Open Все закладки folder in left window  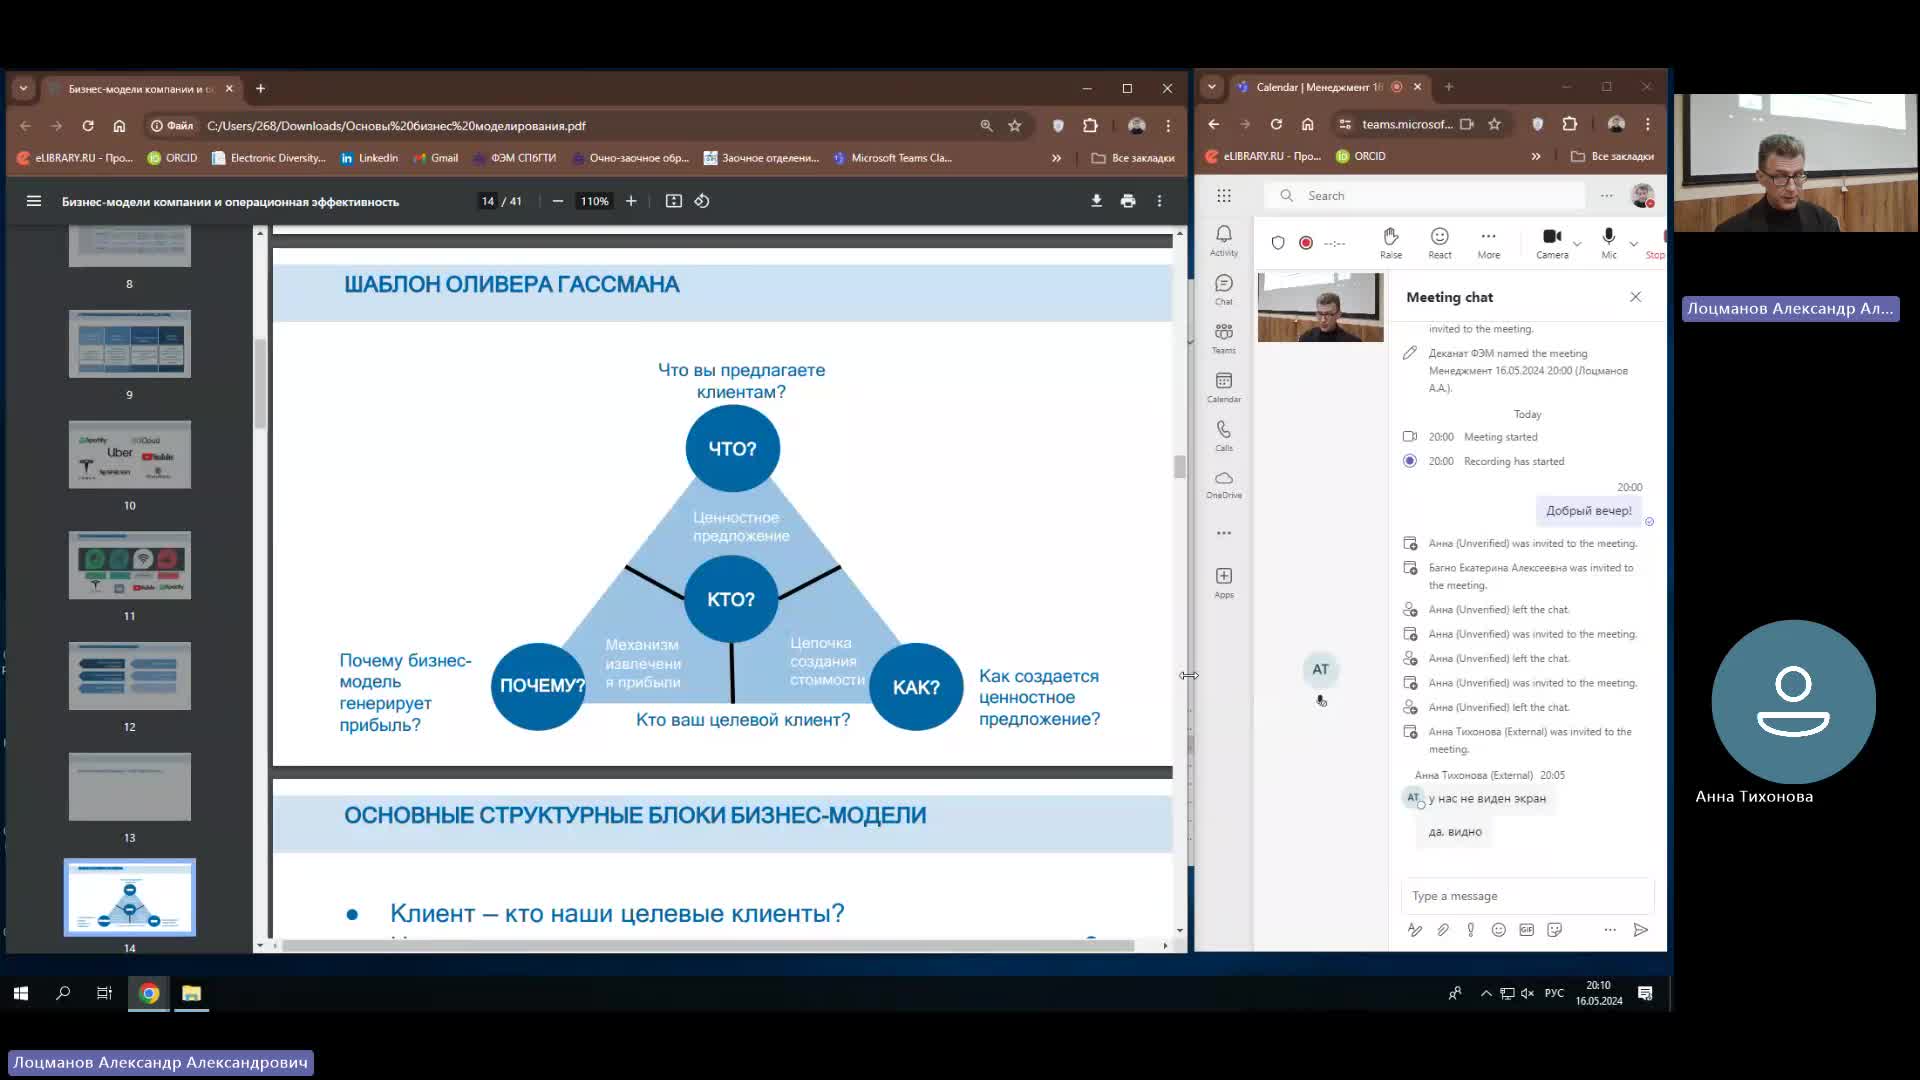tap(1133, 158)
